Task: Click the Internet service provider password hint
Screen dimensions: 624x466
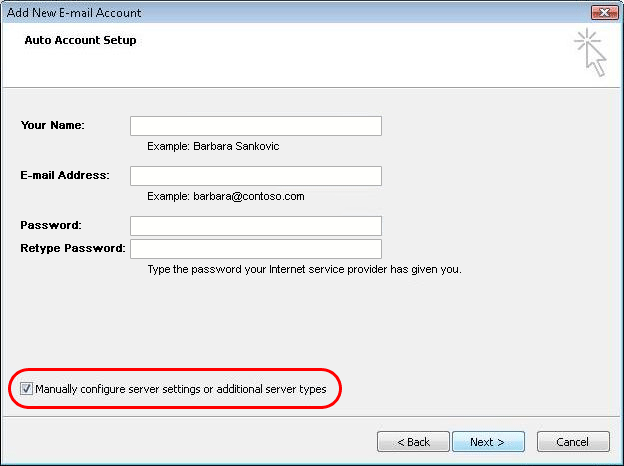Action: point(304,269)
